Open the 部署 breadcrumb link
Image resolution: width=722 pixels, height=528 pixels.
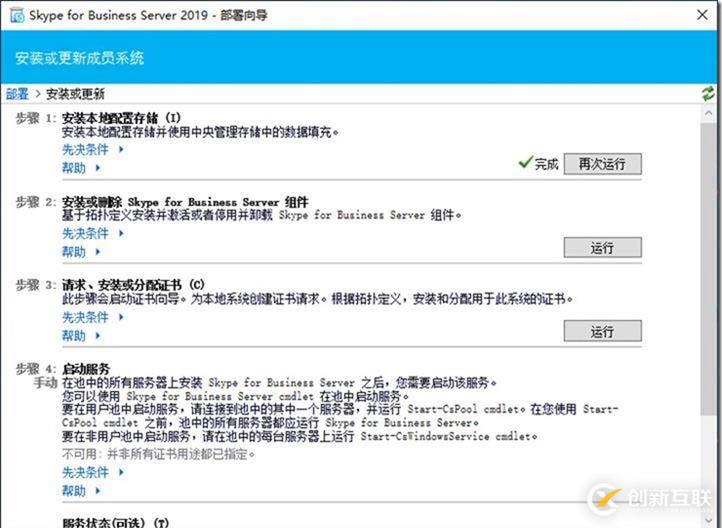tap(17, 94)
